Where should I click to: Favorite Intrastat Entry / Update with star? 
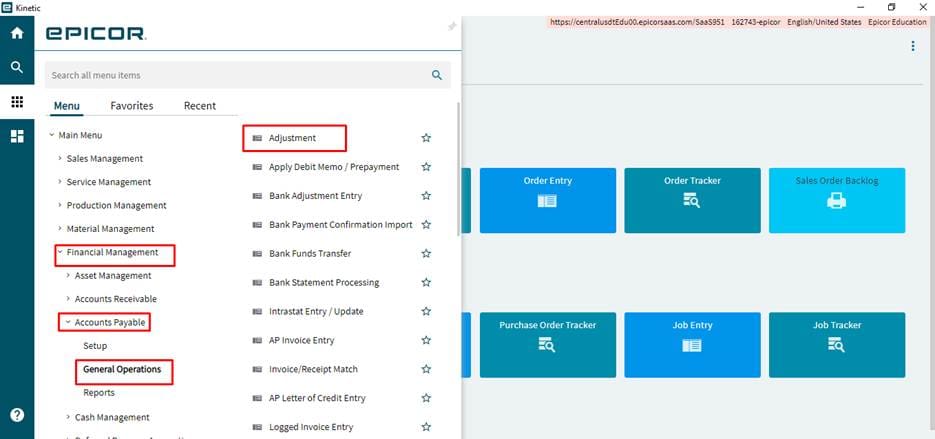pyautogui.click(x=426, y=311)
